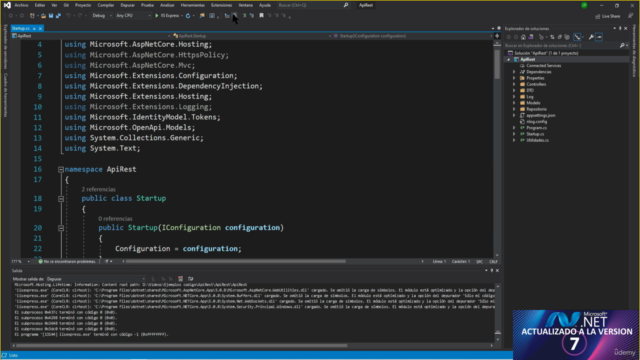Open the ApiRest project navigation dropdown
This screenshot has height=360, width=640.
pyautogui.click(x=91, y=36)
